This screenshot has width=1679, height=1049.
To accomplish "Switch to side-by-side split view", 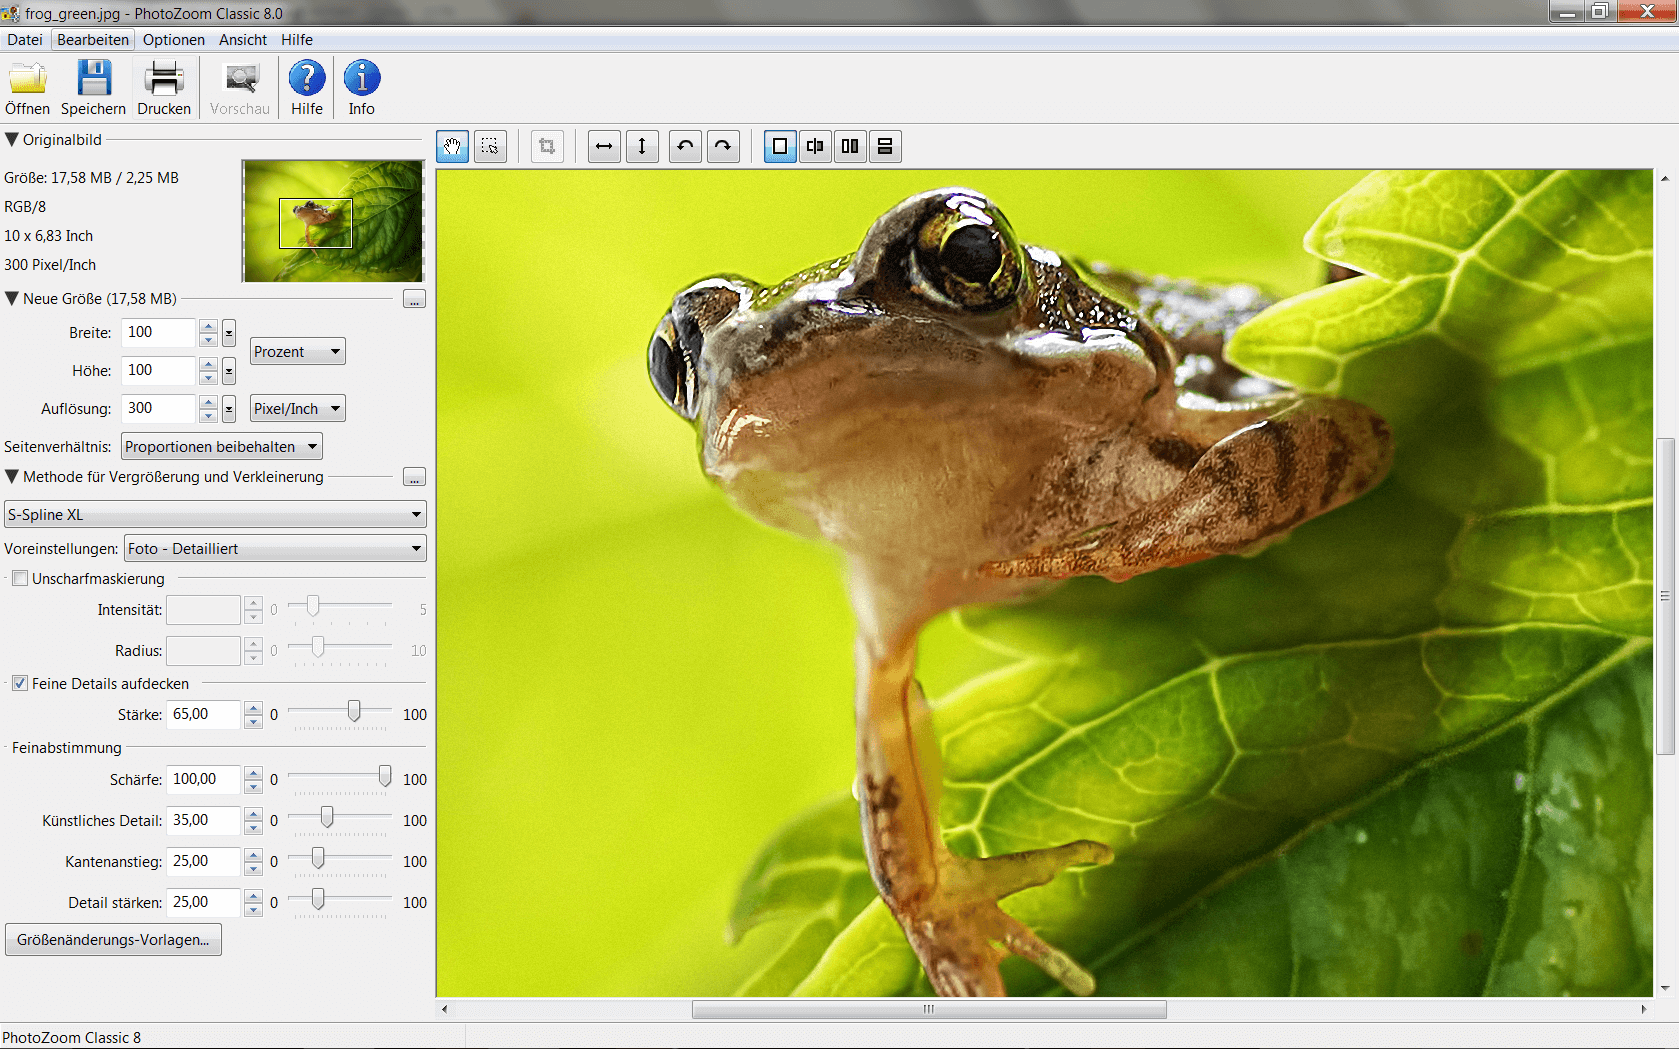I will pyautogui.click(x=849, y=146).
